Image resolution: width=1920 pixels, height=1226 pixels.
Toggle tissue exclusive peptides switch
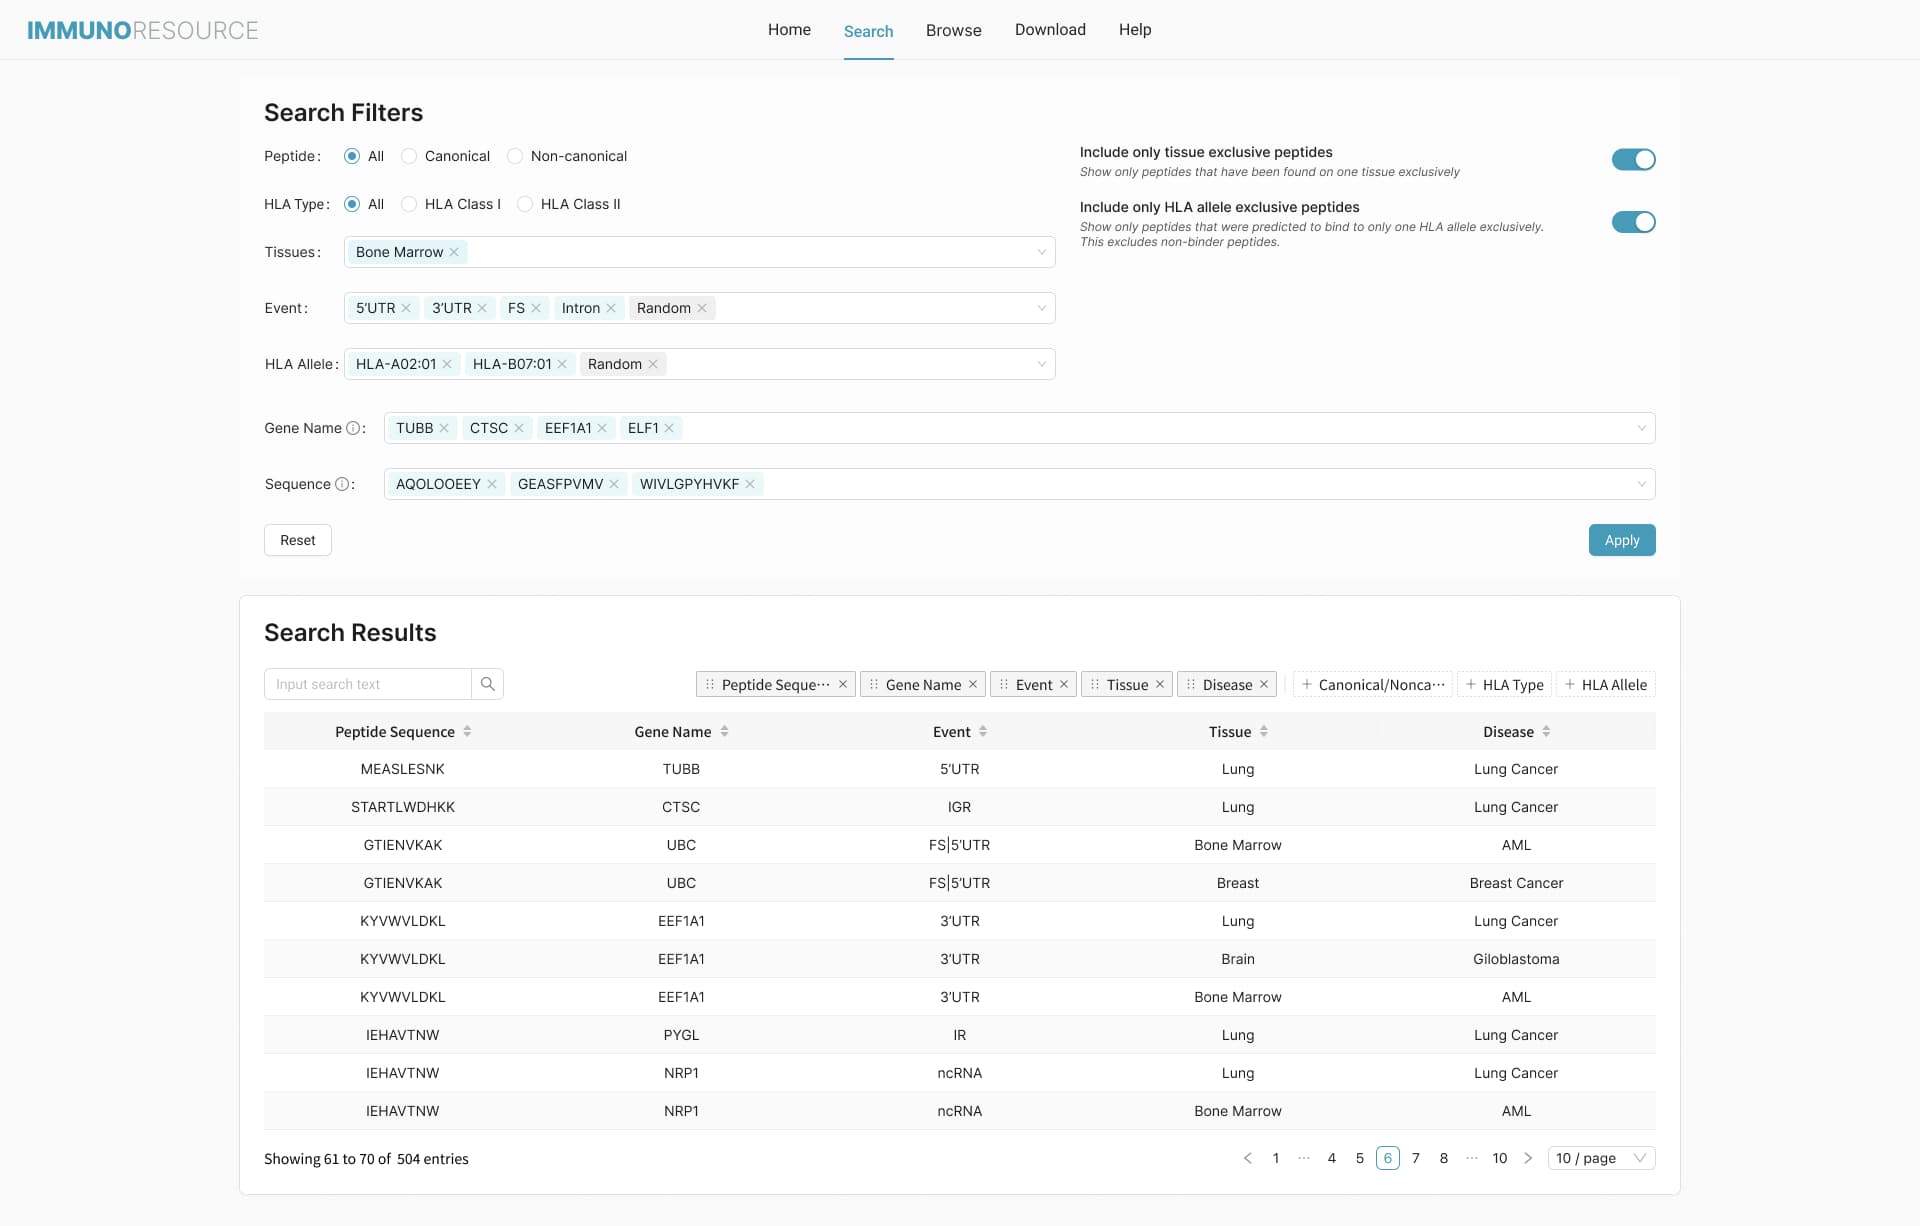[x=1633, y=160]
